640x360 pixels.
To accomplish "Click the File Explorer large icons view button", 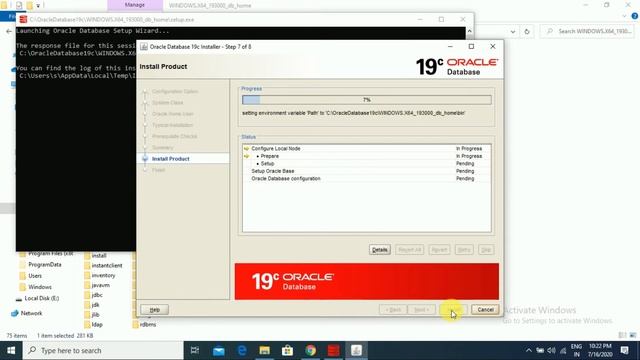I will 633,336.
